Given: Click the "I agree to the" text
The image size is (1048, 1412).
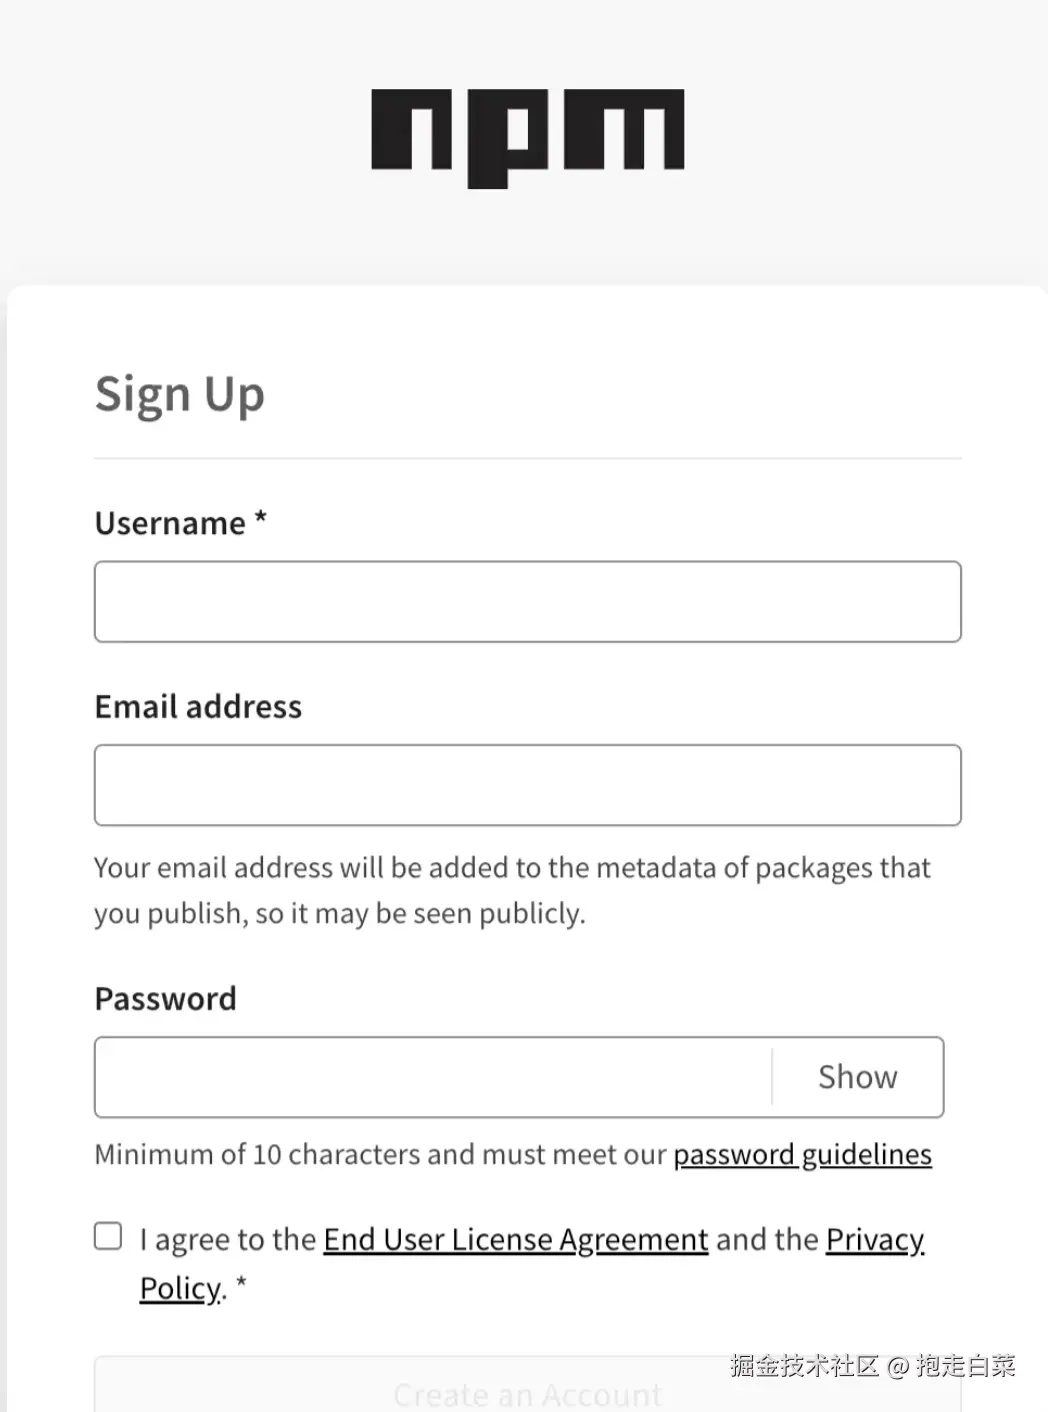Looking at the screenshot, I should [x=228, y=1239].
